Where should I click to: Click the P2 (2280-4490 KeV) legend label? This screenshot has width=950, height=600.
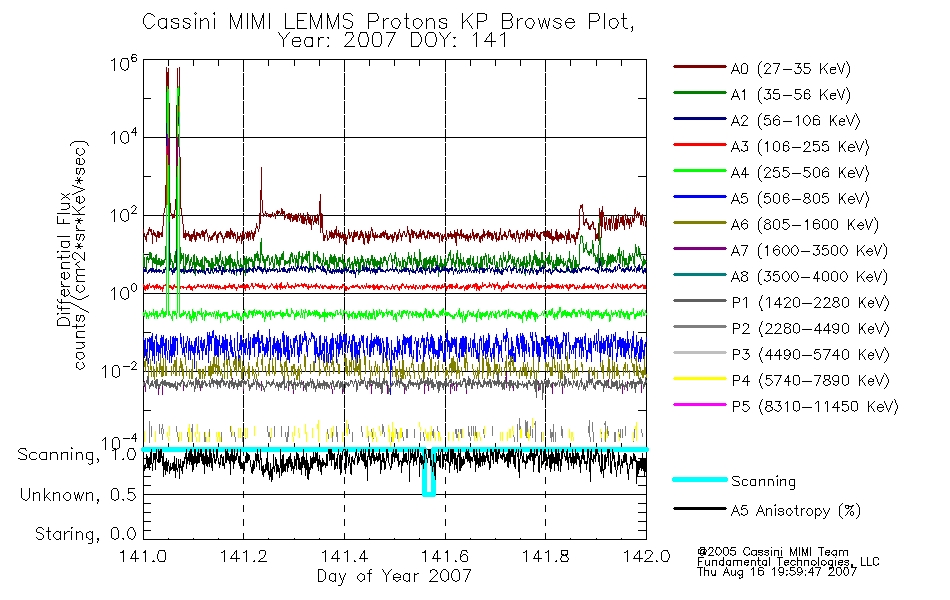tap(810, 328)
